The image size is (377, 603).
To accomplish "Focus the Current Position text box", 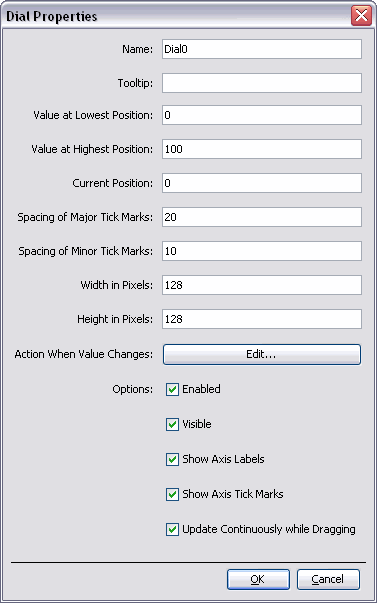I will tap(262, 183).
